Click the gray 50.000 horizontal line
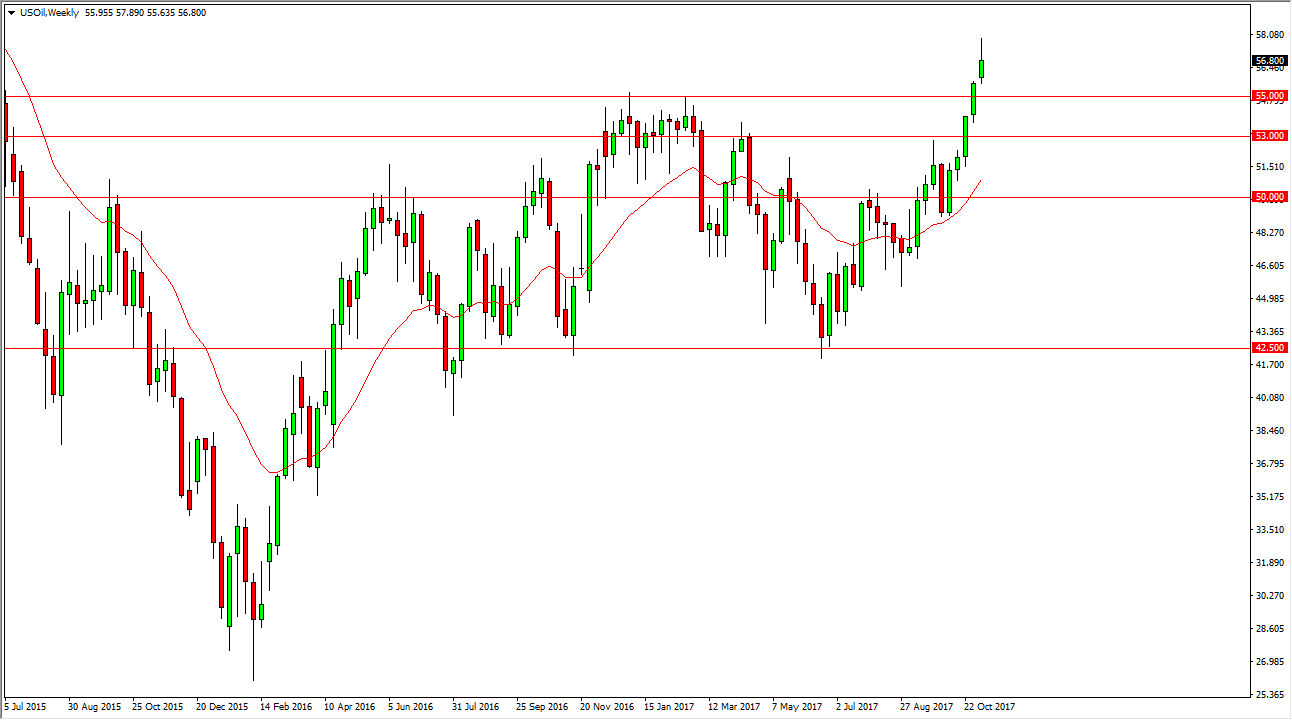The image size is (1292, 720). [600, 197]
